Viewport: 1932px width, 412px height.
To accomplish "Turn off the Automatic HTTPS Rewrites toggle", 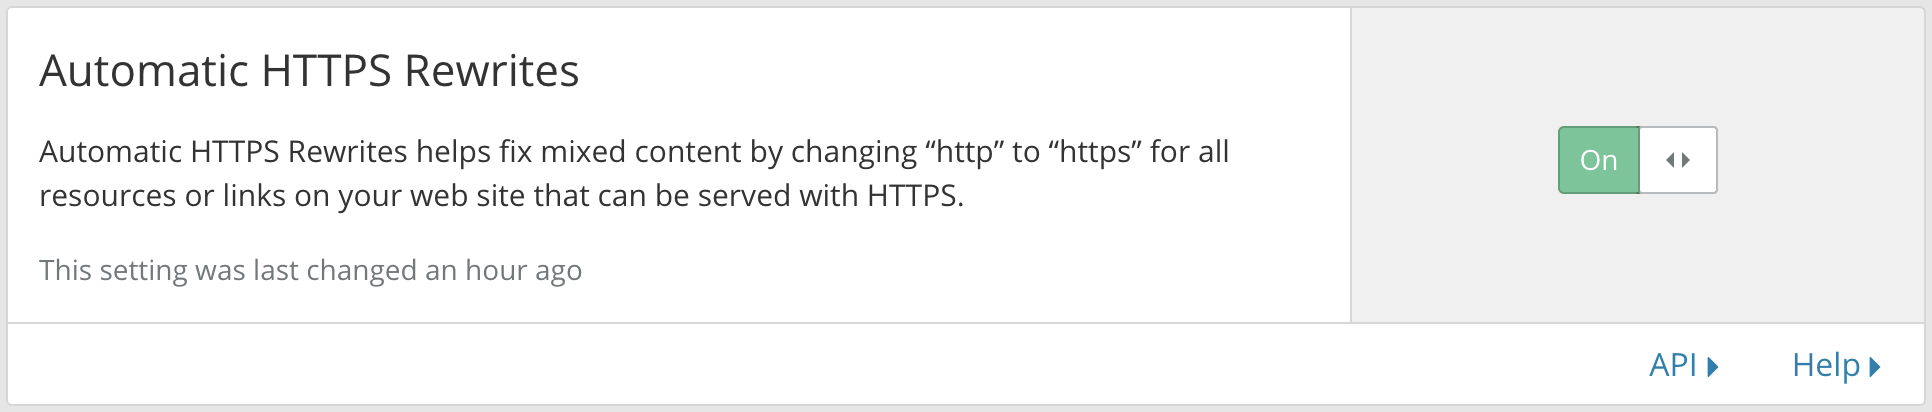I will 1637,160.
